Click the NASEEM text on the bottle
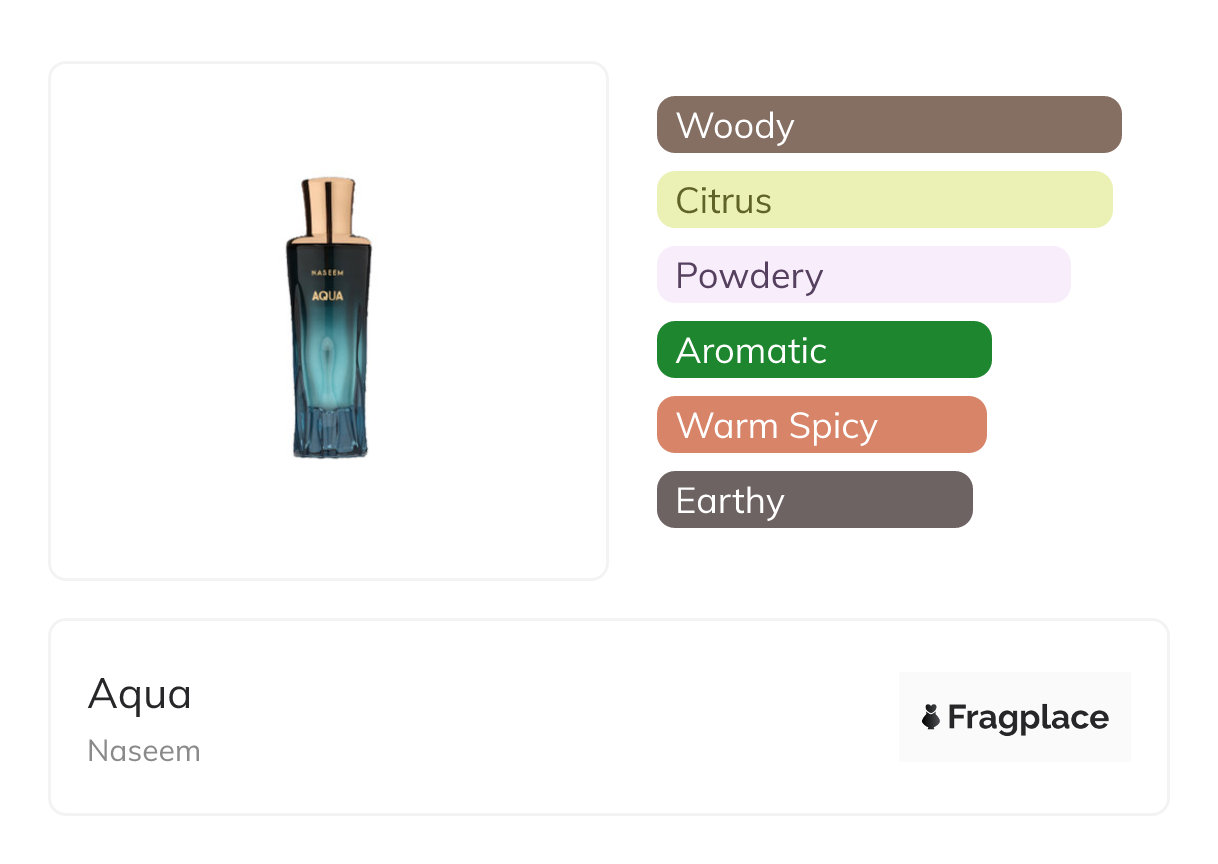Viewport: 1218px width, 864px height. point(328,272)
